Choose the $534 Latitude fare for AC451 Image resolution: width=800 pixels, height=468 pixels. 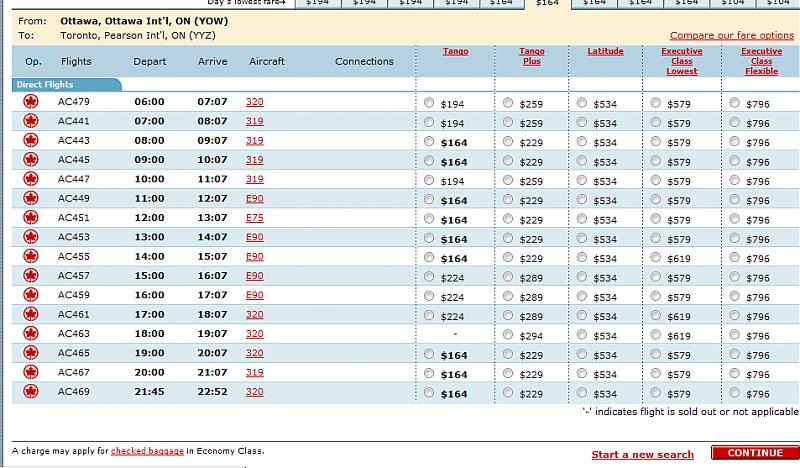pos(584,220)
